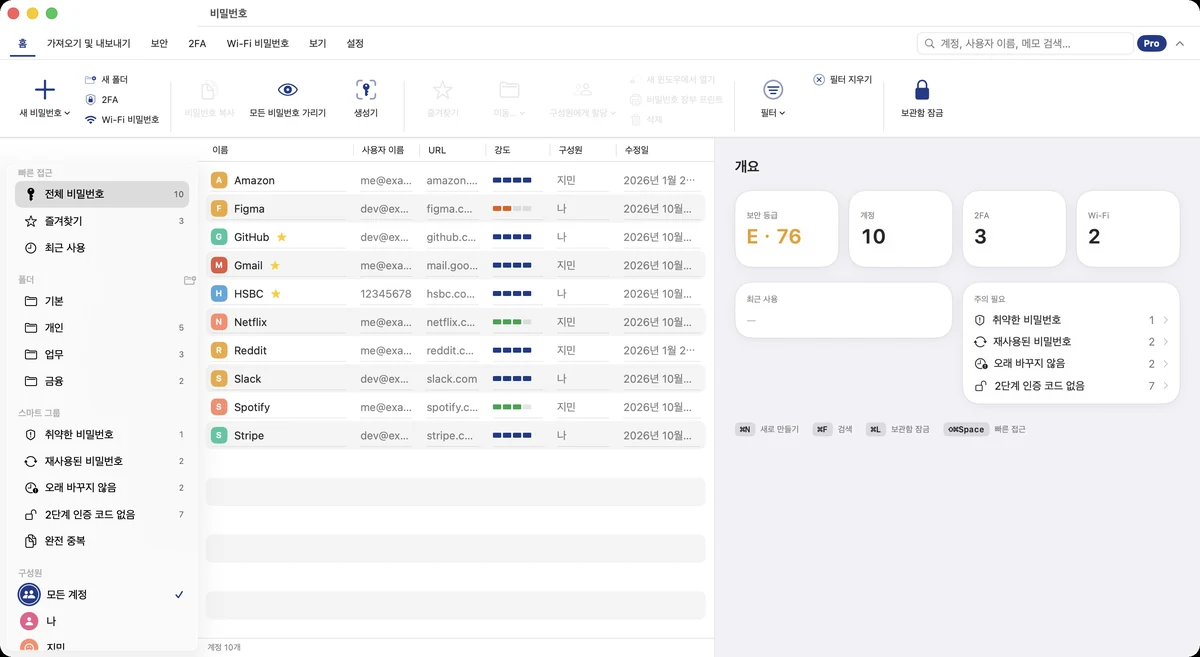1200x657 pixels.
Task: Select the 전체 비밀번호 sidebar item
Action: (x=102, y=194)
